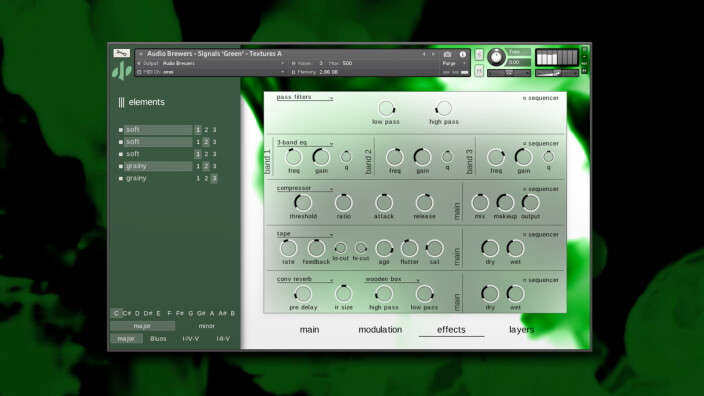Enable sequencer for conv reverb

[x=541, y=280]
